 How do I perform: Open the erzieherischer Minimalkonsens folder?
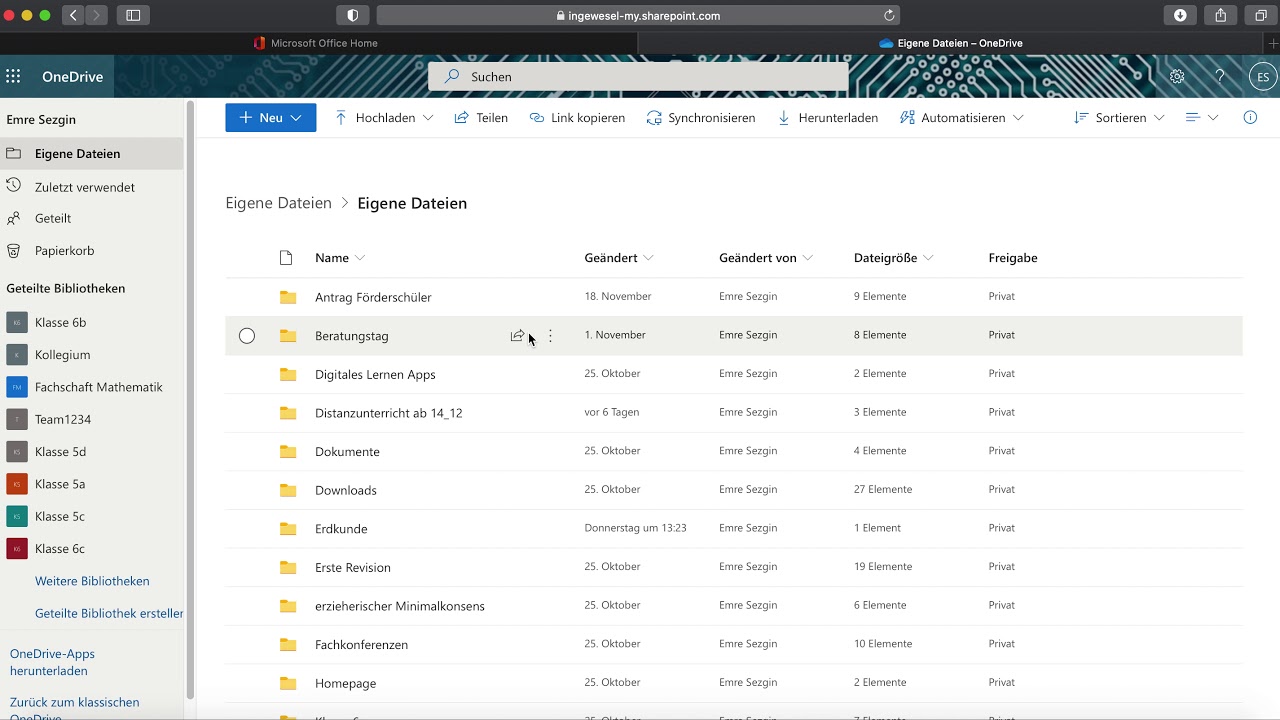click(x=399, y=606)
